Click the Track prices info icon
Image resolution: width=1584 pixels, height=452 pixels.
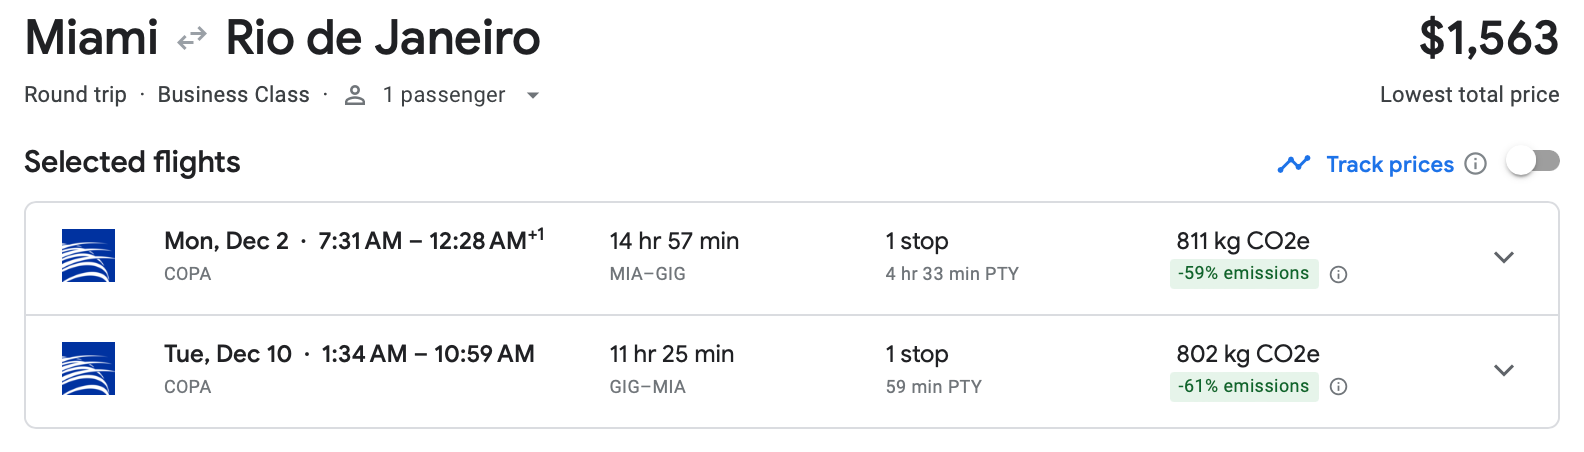pos(1475,164)
